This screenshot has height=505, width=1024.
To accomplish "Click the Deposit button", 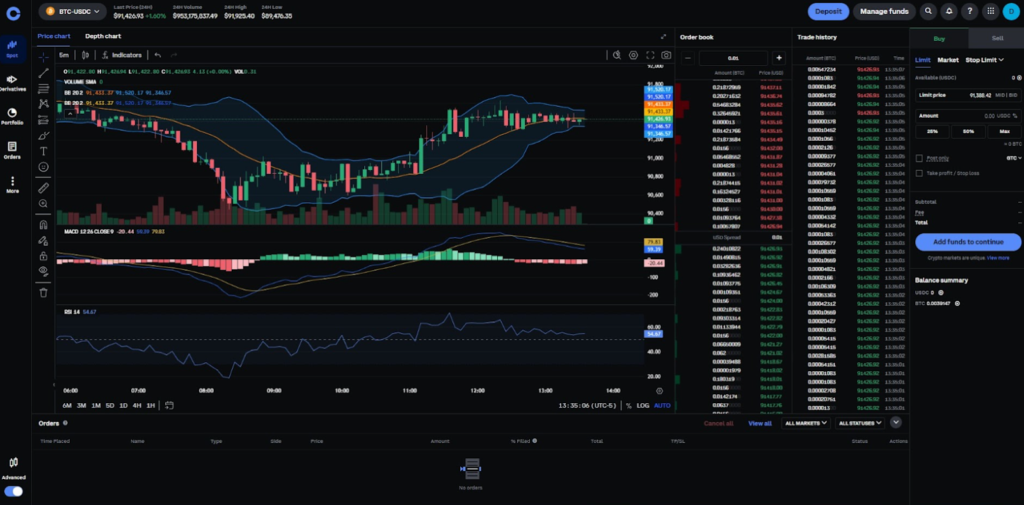I will 828,11.
